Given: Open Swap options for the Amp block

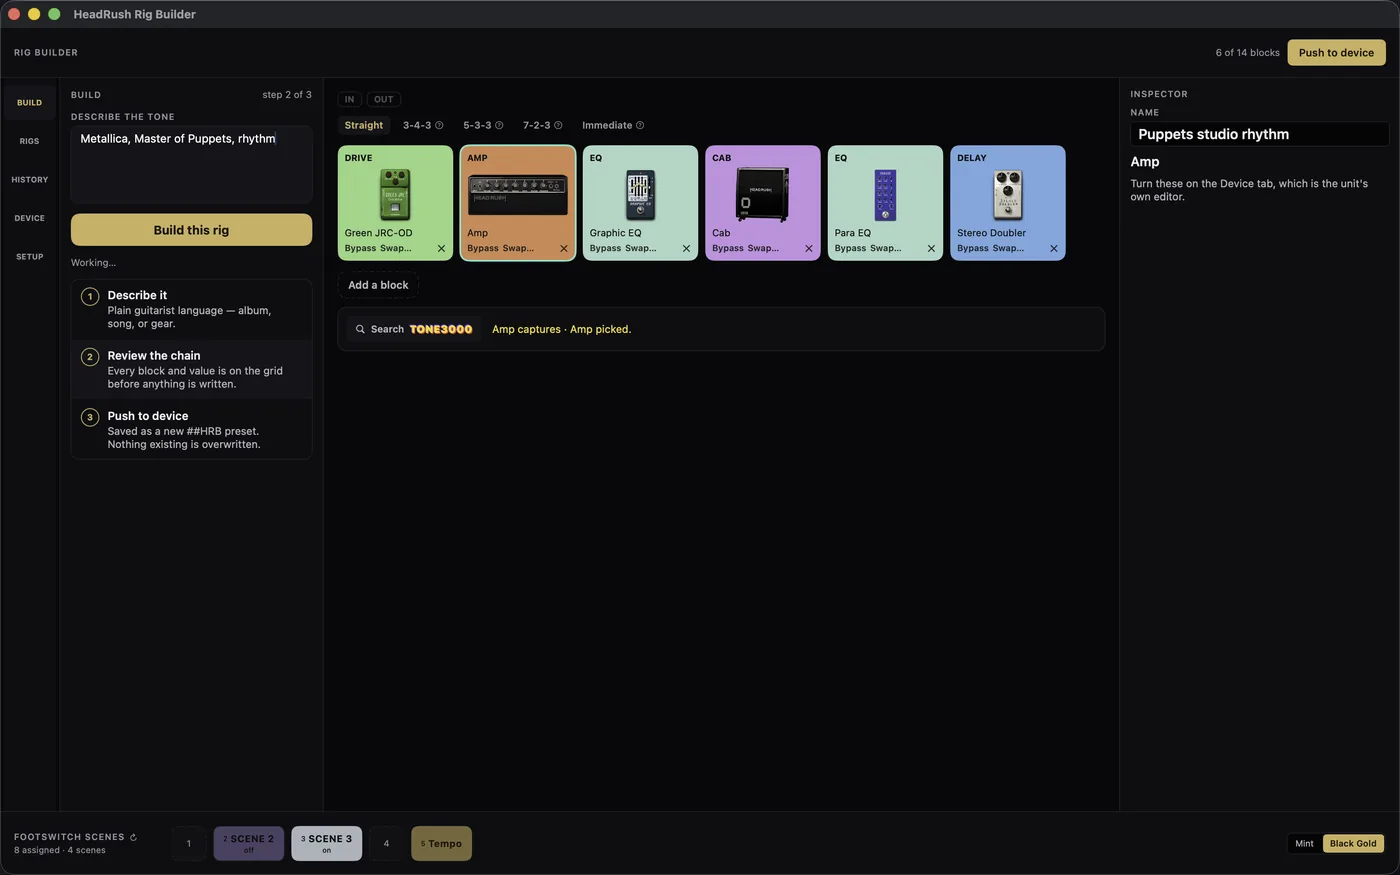Looking at the screenshot, I should click(518, 248).
